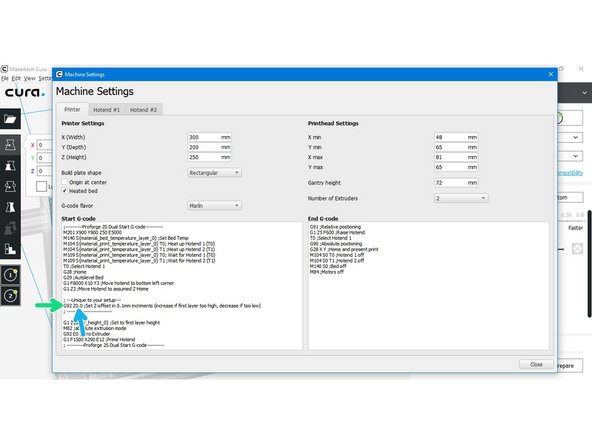
Task: Click the Y position field in move panel
Action: 45,158
